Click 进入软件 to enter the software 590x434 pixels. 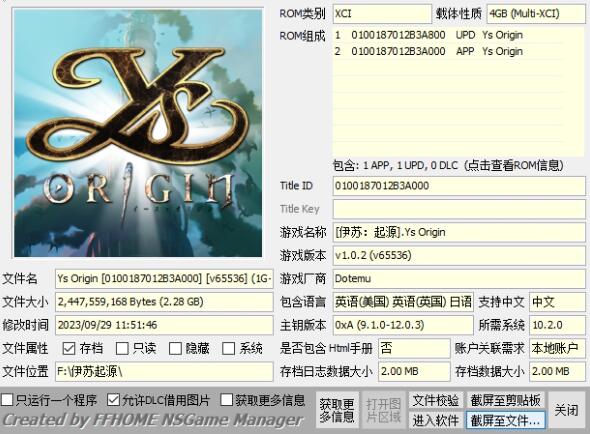coord(436,420)
